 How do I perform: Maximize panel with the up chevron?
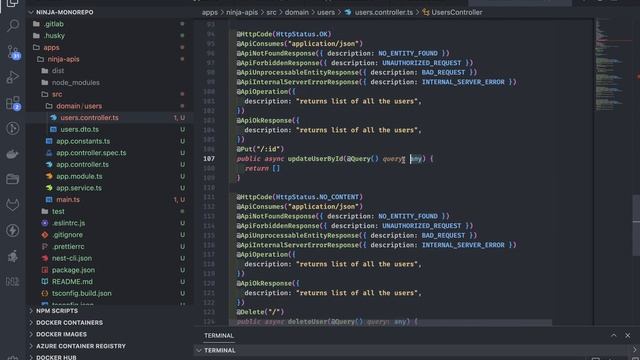pos(613,336)
